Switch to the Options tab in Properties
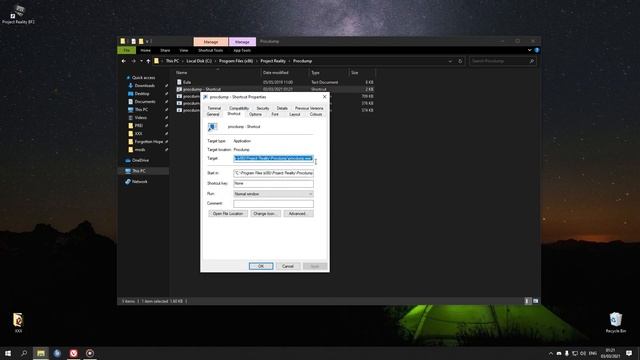The height and width of the screenshot is (360, 640). pos(256,115)
